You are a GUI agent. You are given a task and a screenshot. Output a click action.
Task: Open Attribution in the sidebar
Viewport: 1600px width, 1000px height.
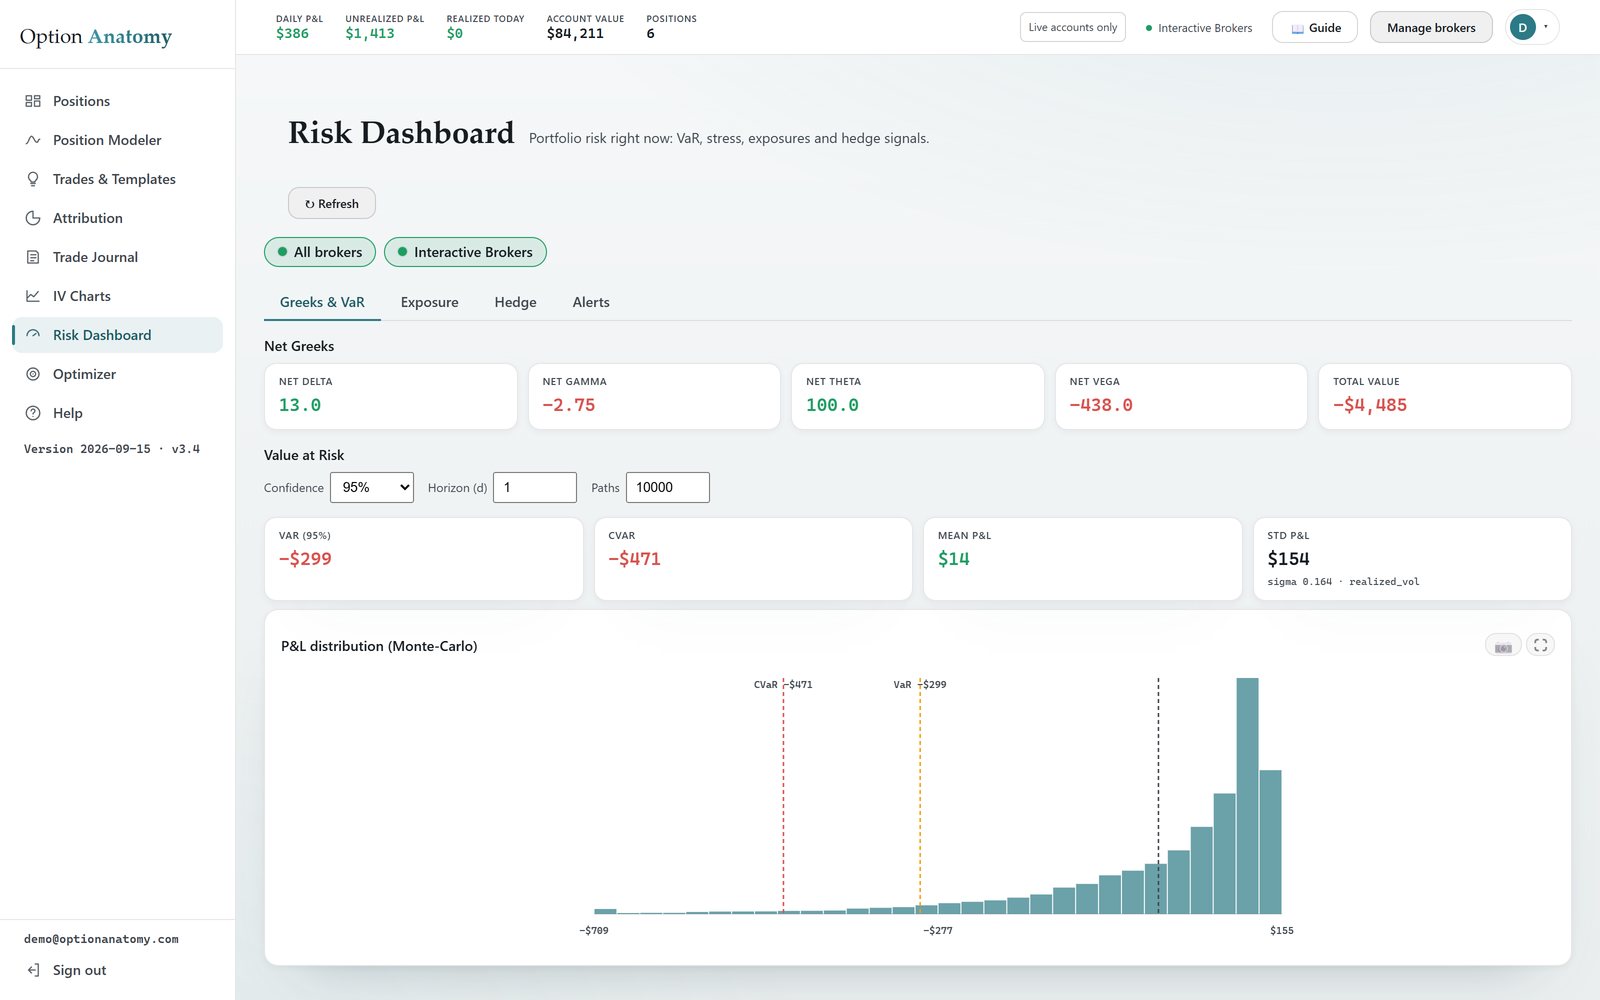point(117,218)
